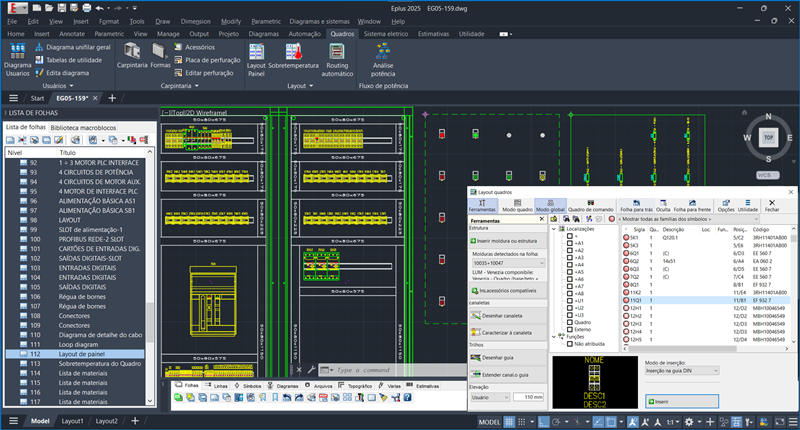Check the Quadro location checkbox

point(570,322)
